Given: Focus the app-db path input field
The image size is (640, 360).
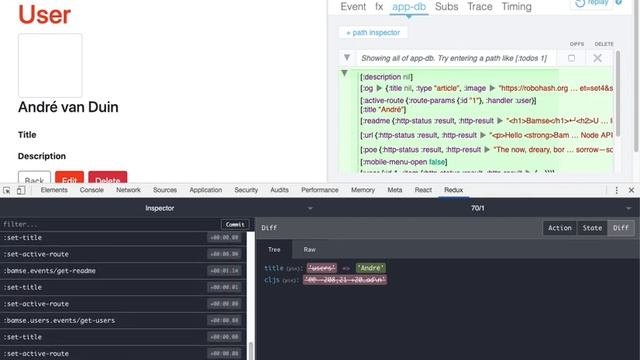Looking at the screenshot, I should click(456, 58).
